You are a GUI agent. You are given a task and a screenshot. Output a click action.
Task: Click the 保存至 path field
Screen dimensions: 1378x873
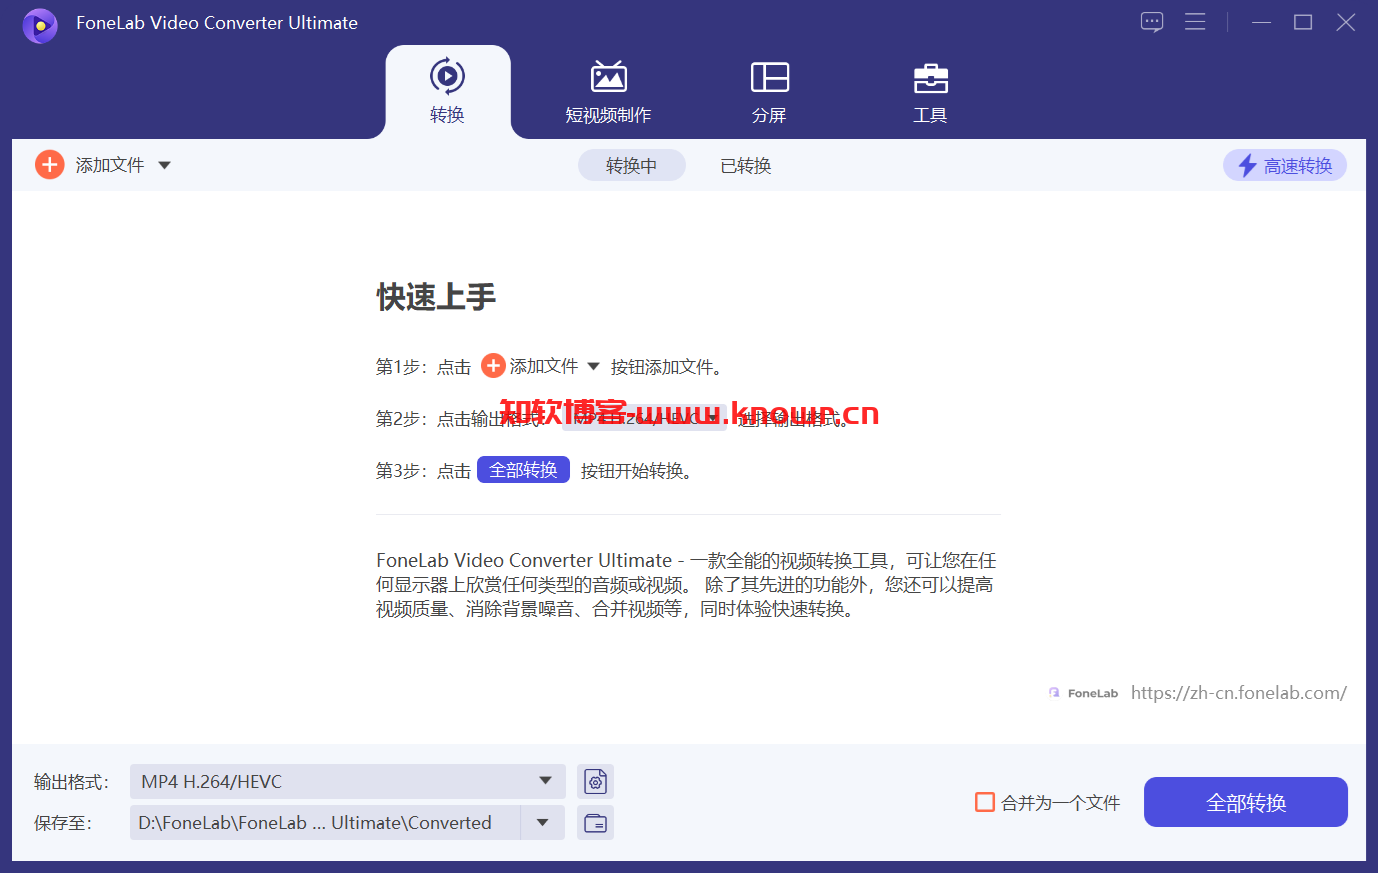tap(325, 822)
